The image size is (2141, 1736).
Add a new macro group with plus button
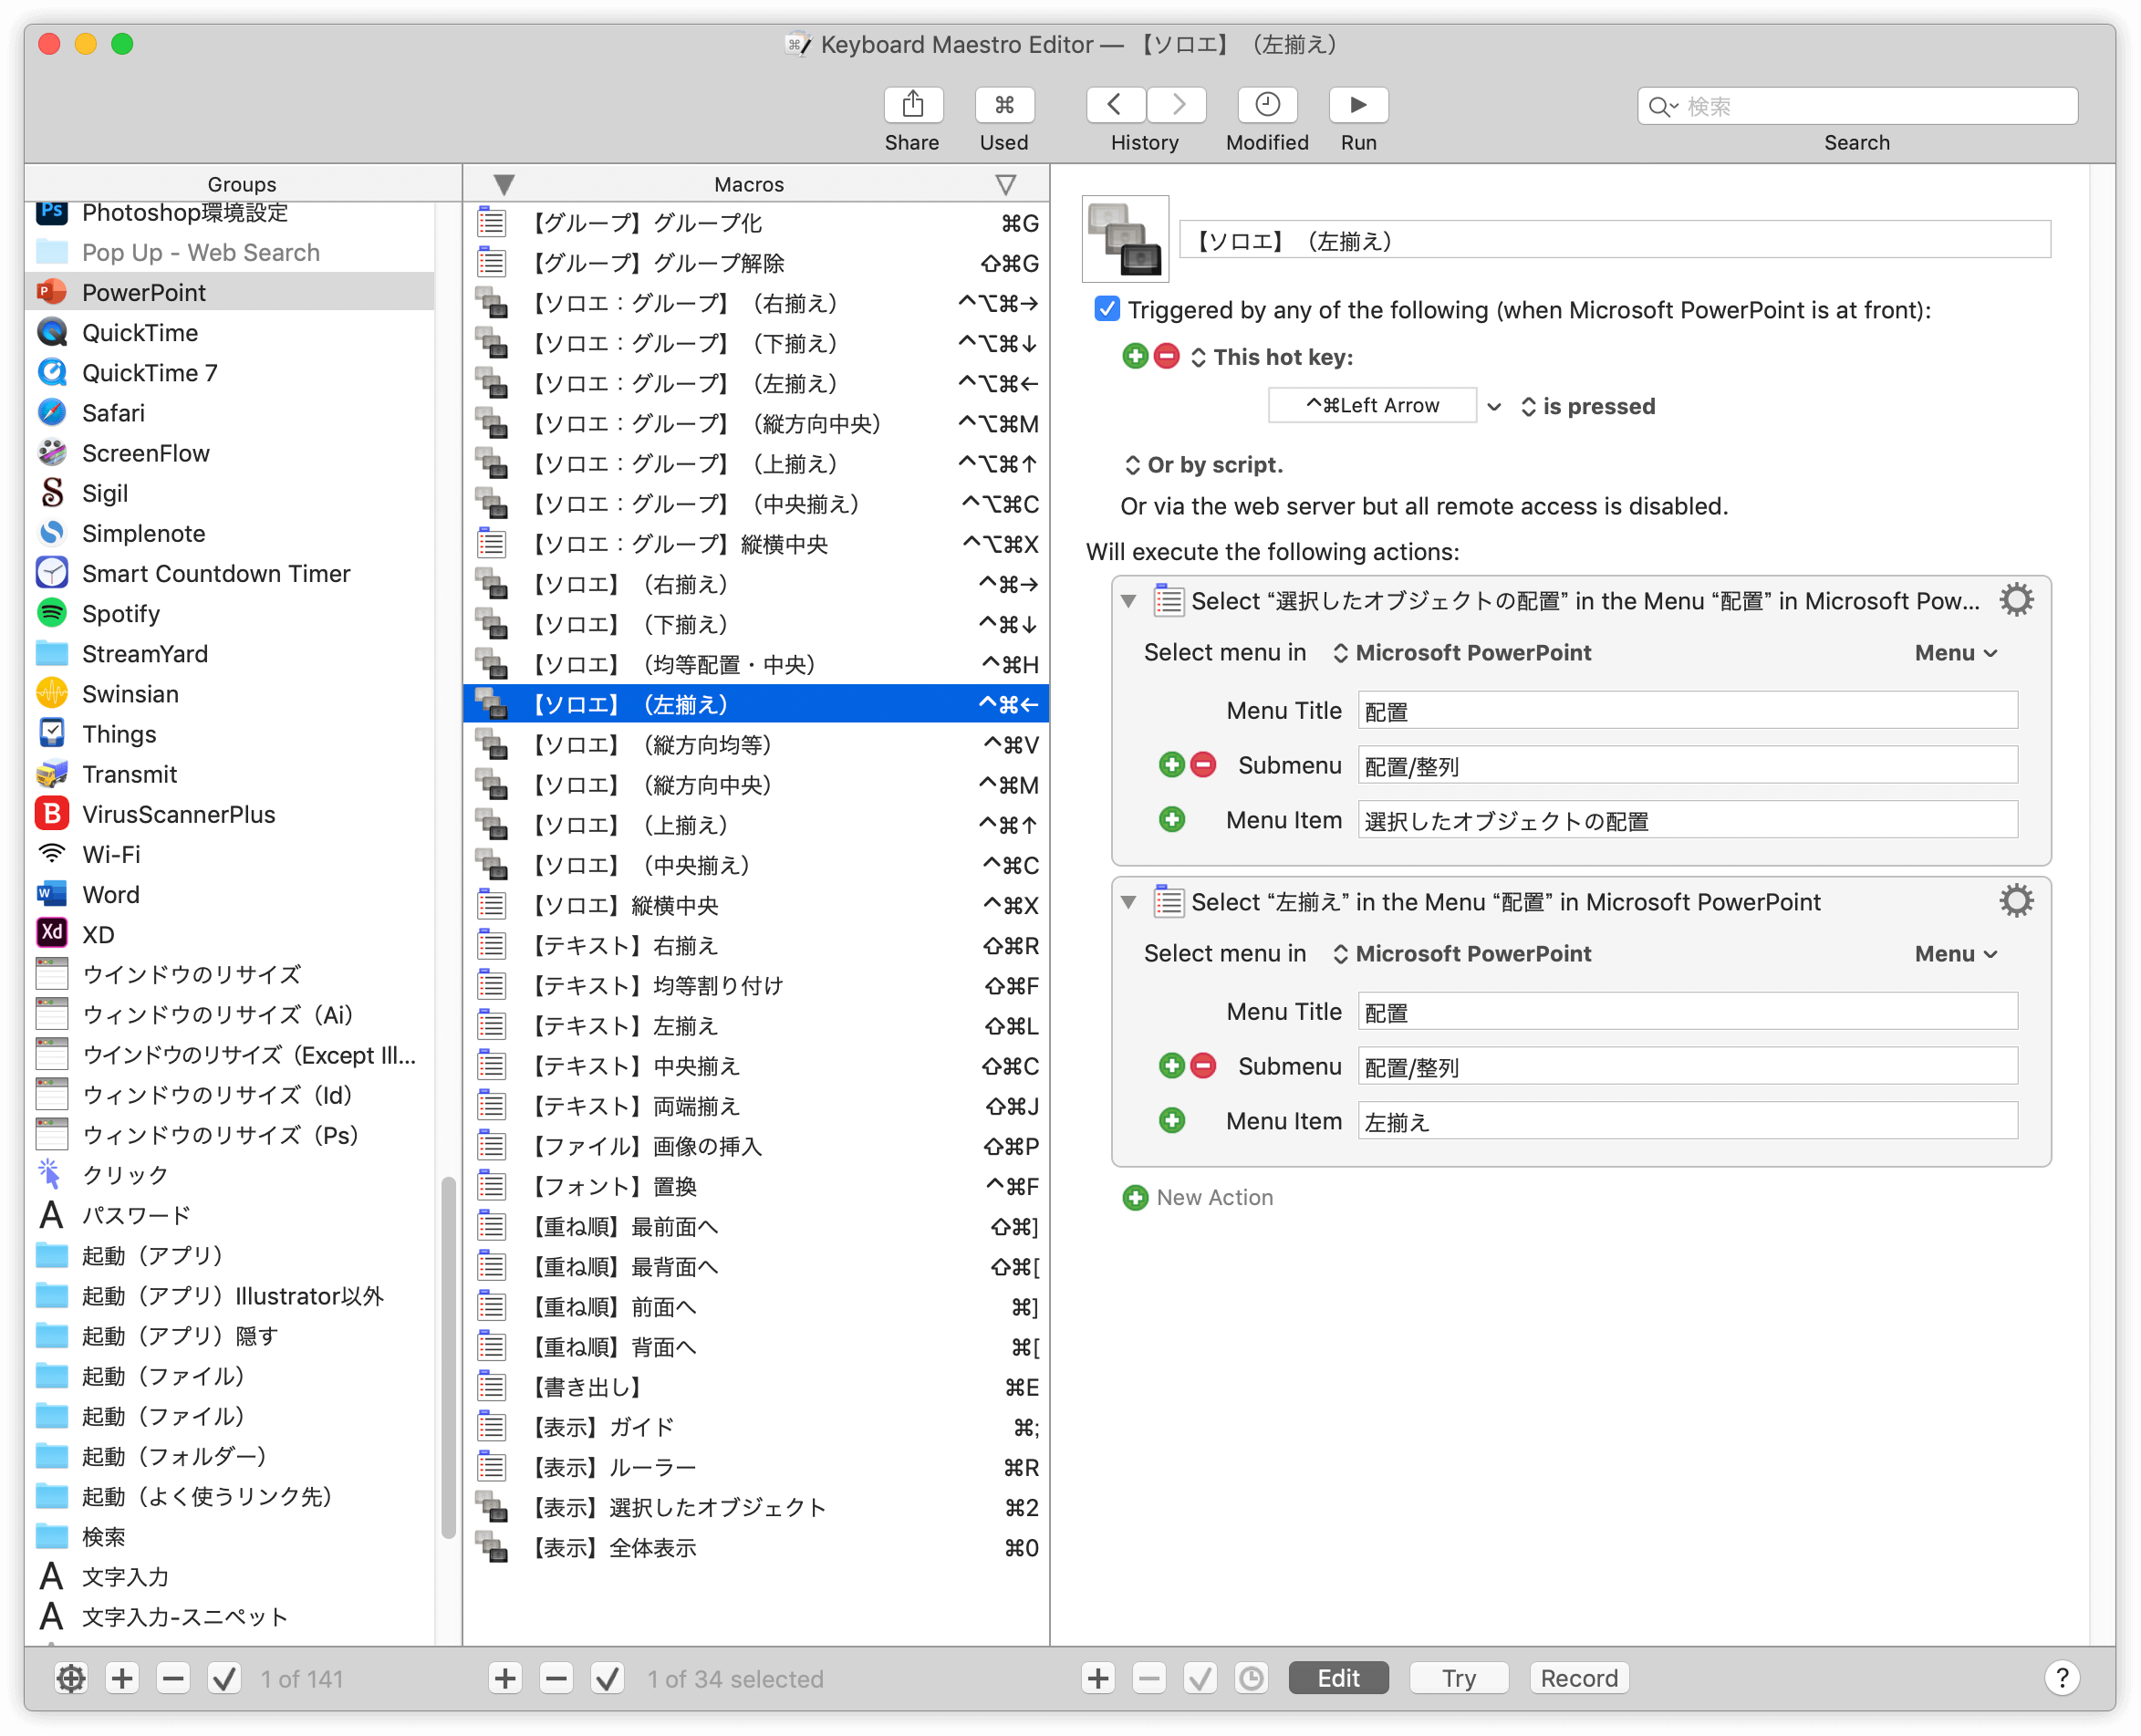tap(122, 1678)
